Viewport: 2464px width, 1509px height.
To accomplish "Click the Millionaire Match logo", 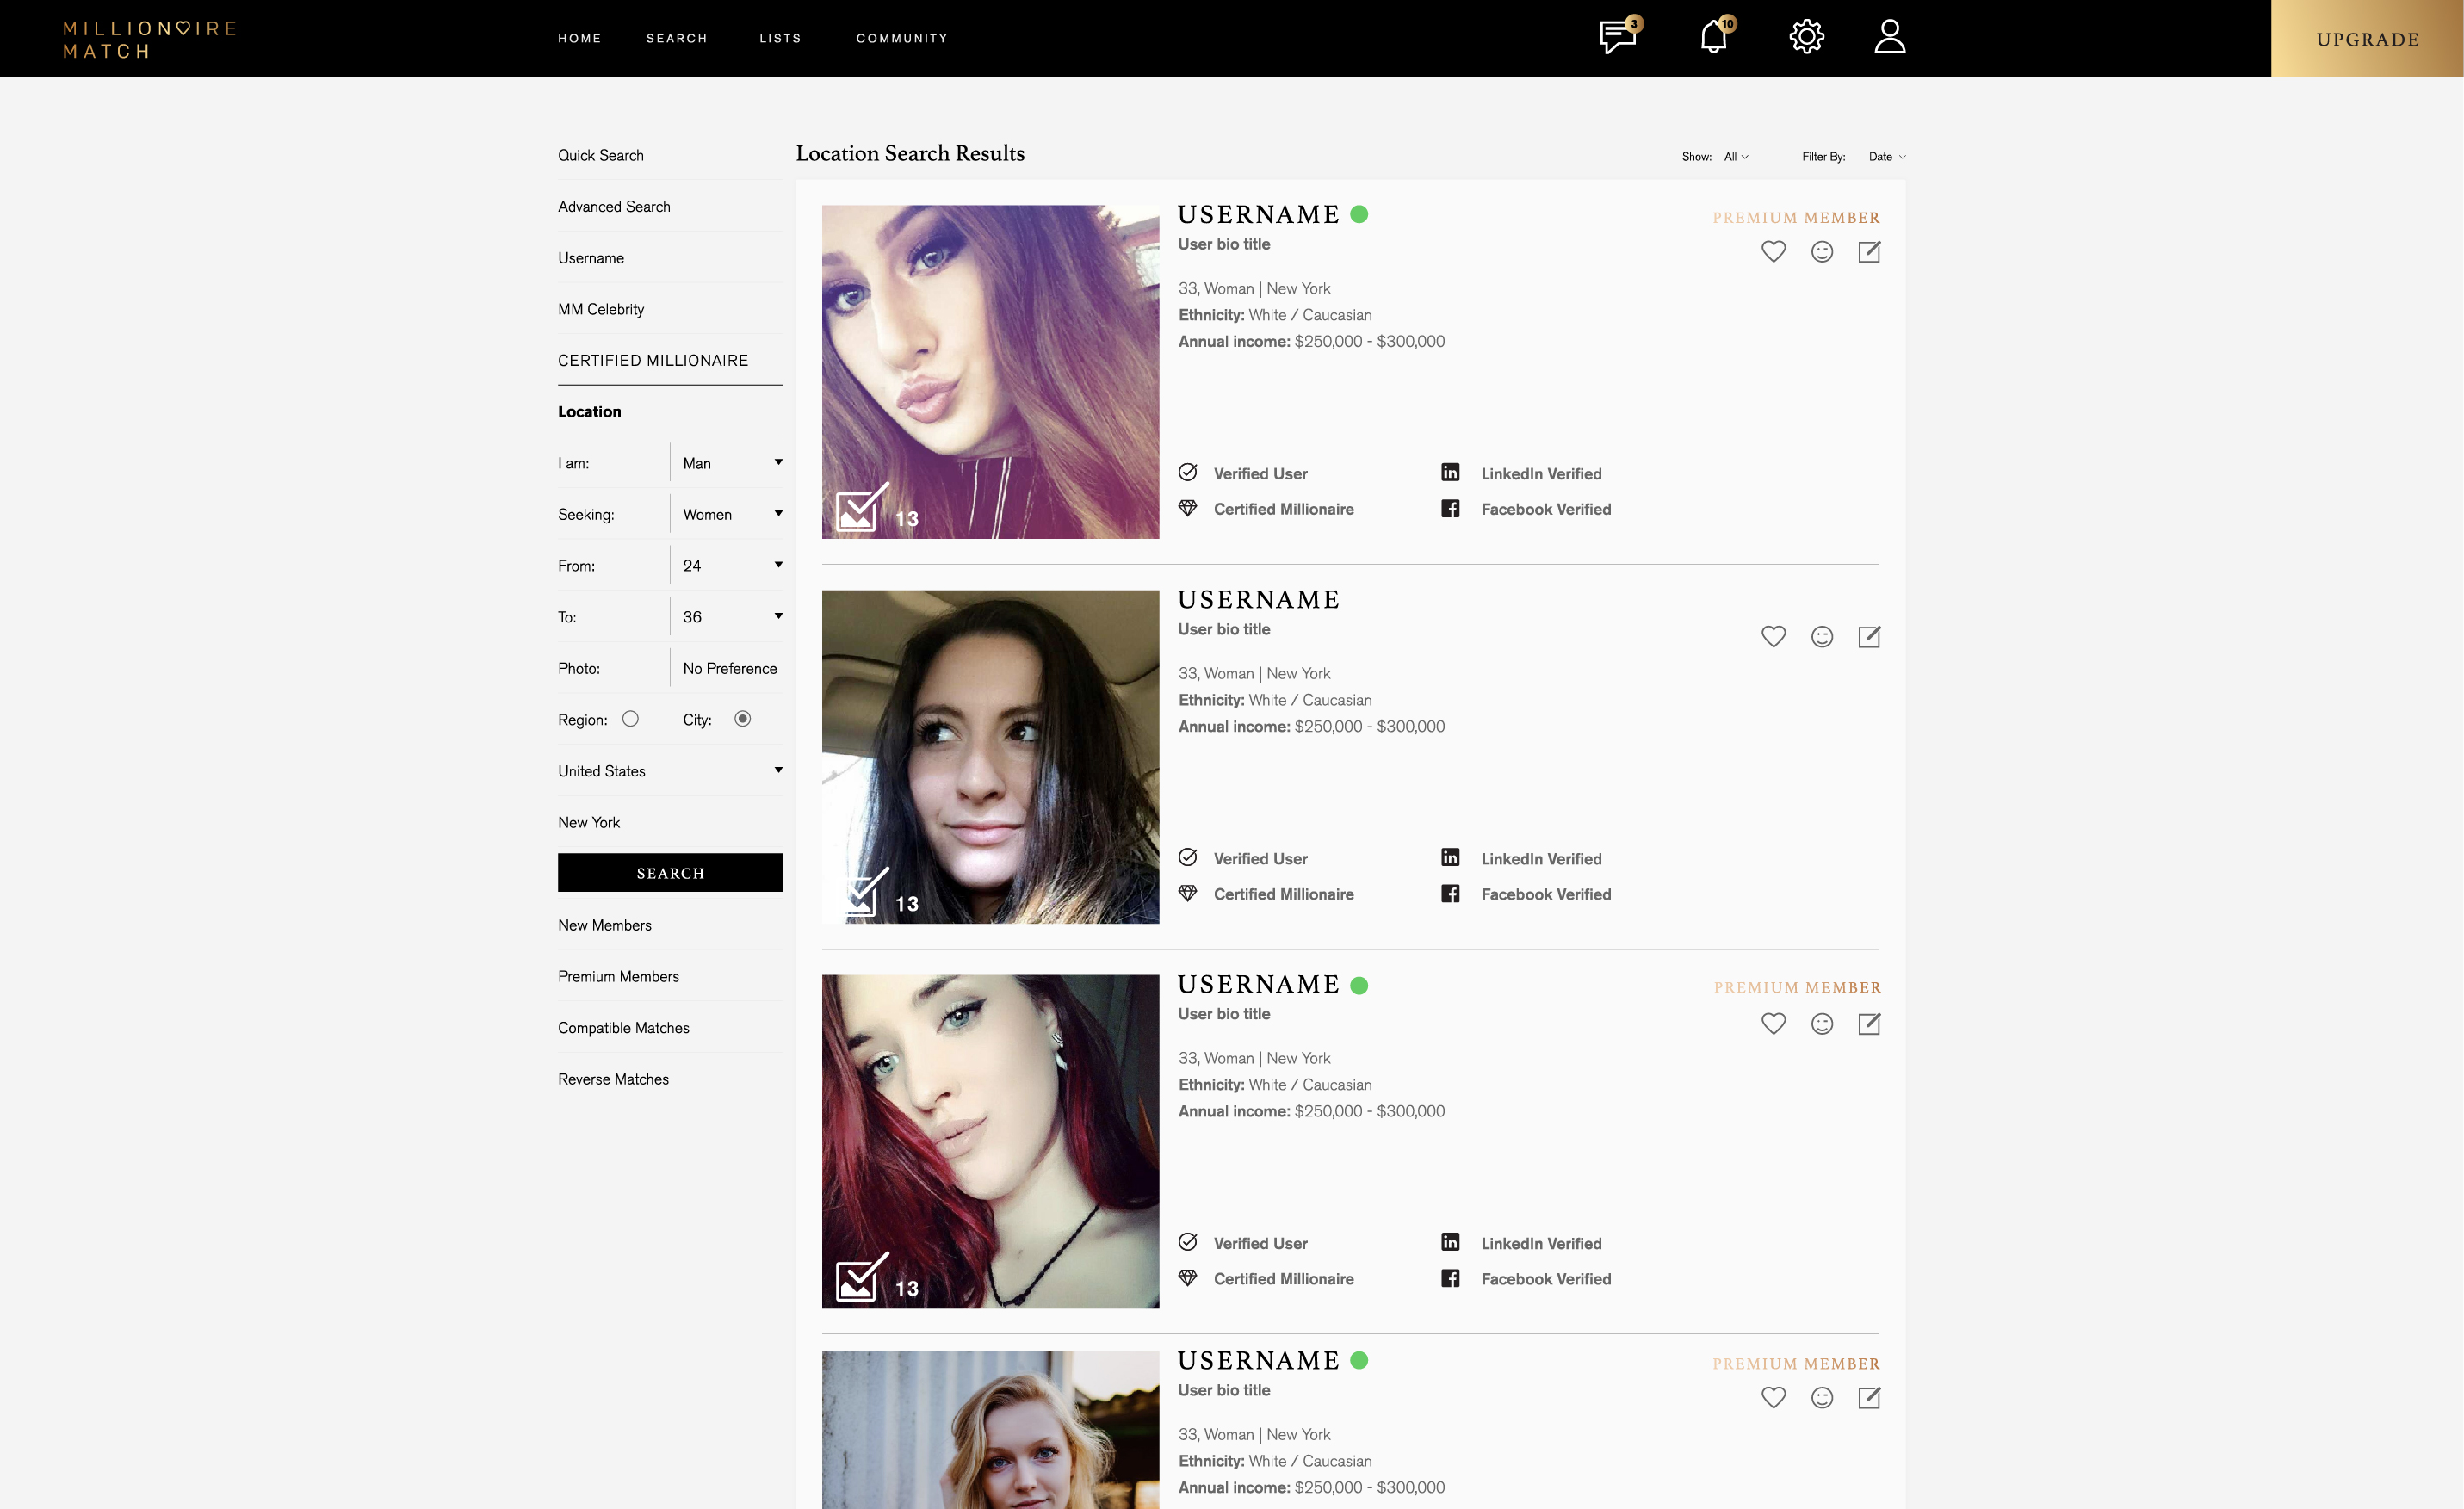I will (150, 39).
